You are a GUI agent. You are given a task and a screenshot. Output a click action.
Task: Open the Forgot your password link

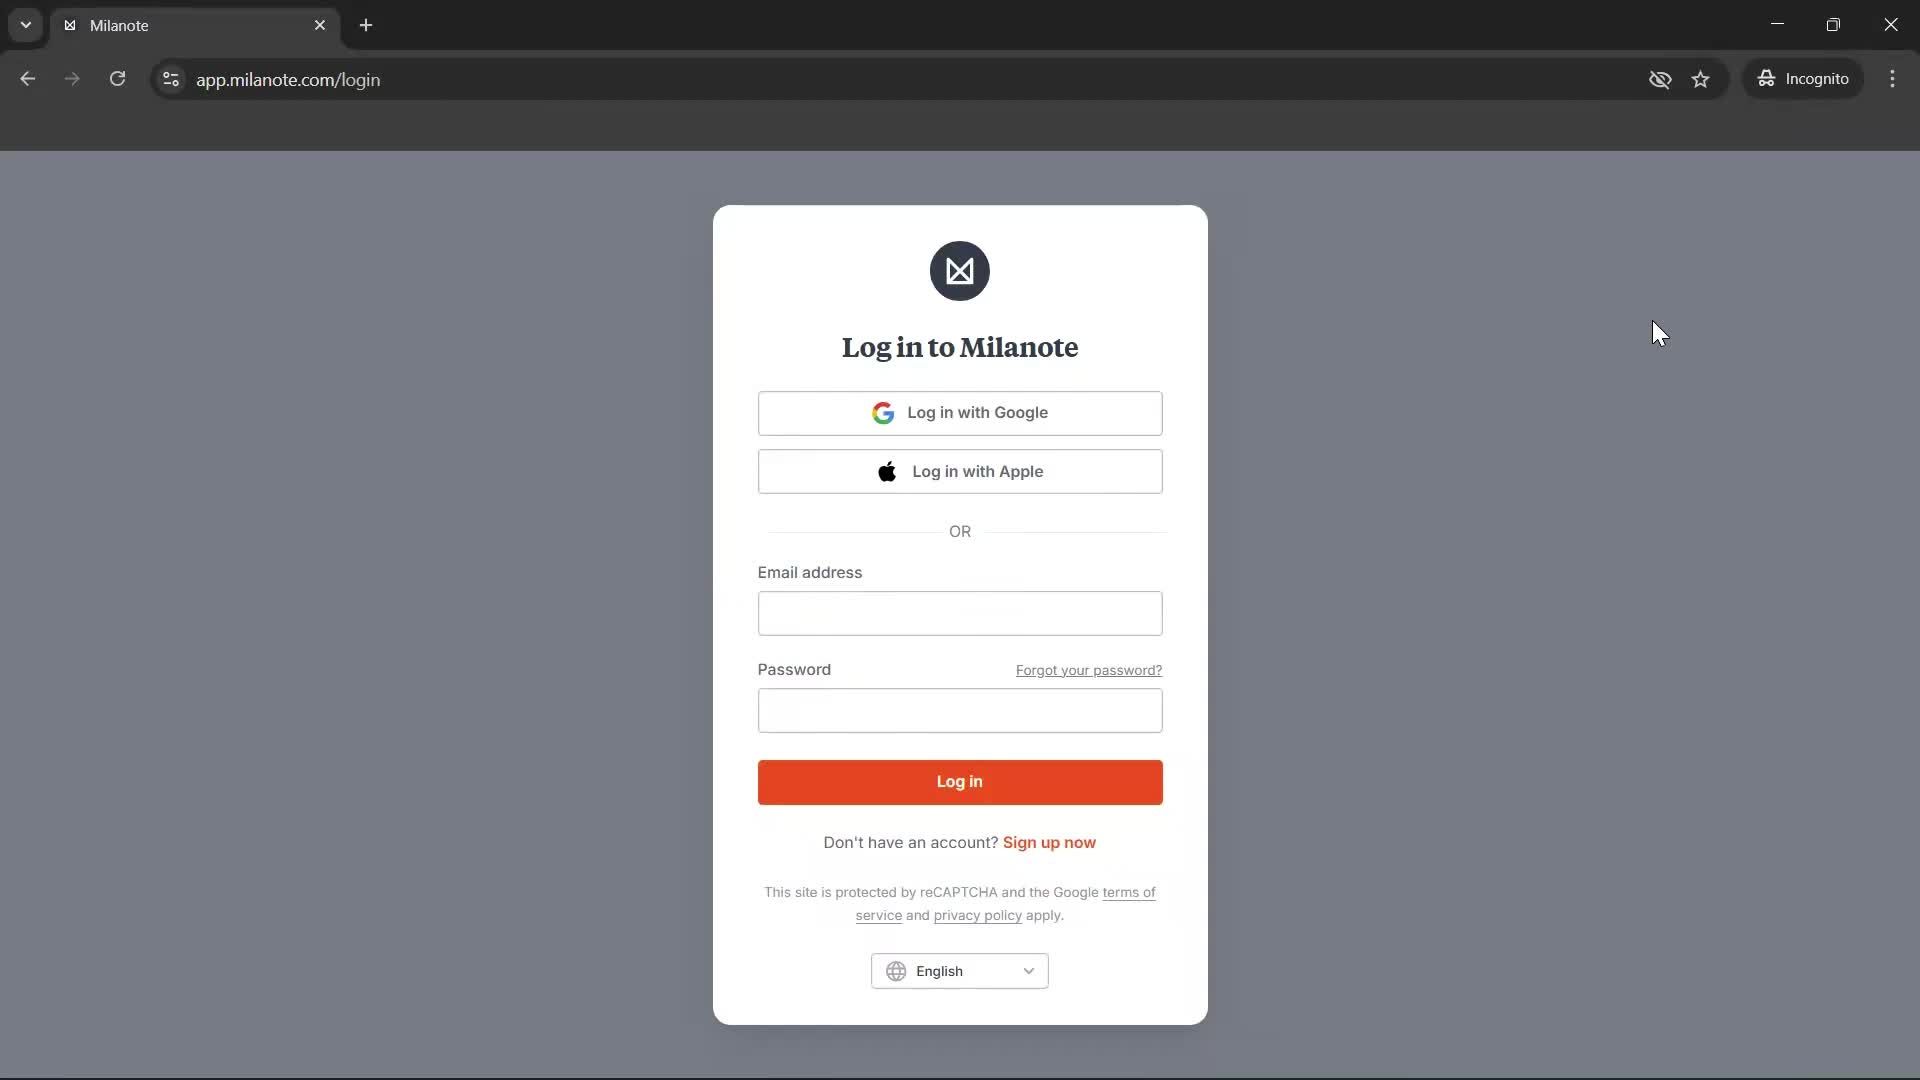[x=1088, y=670]
